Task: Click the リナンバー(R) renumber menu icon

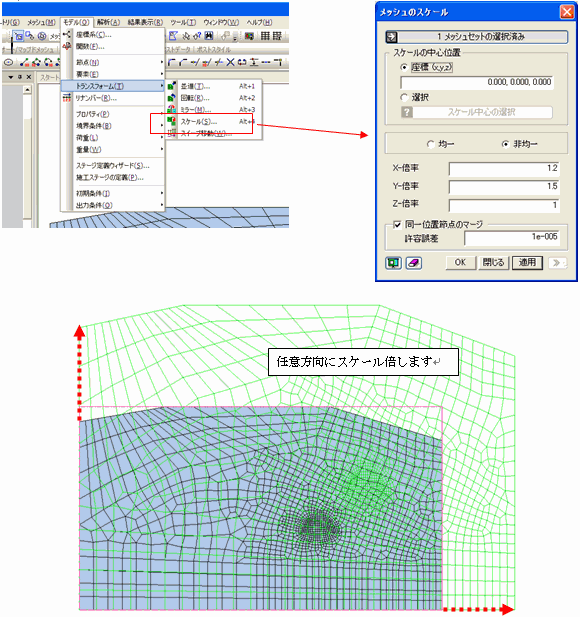Action: pyautogui.click(x=67, y=98)
